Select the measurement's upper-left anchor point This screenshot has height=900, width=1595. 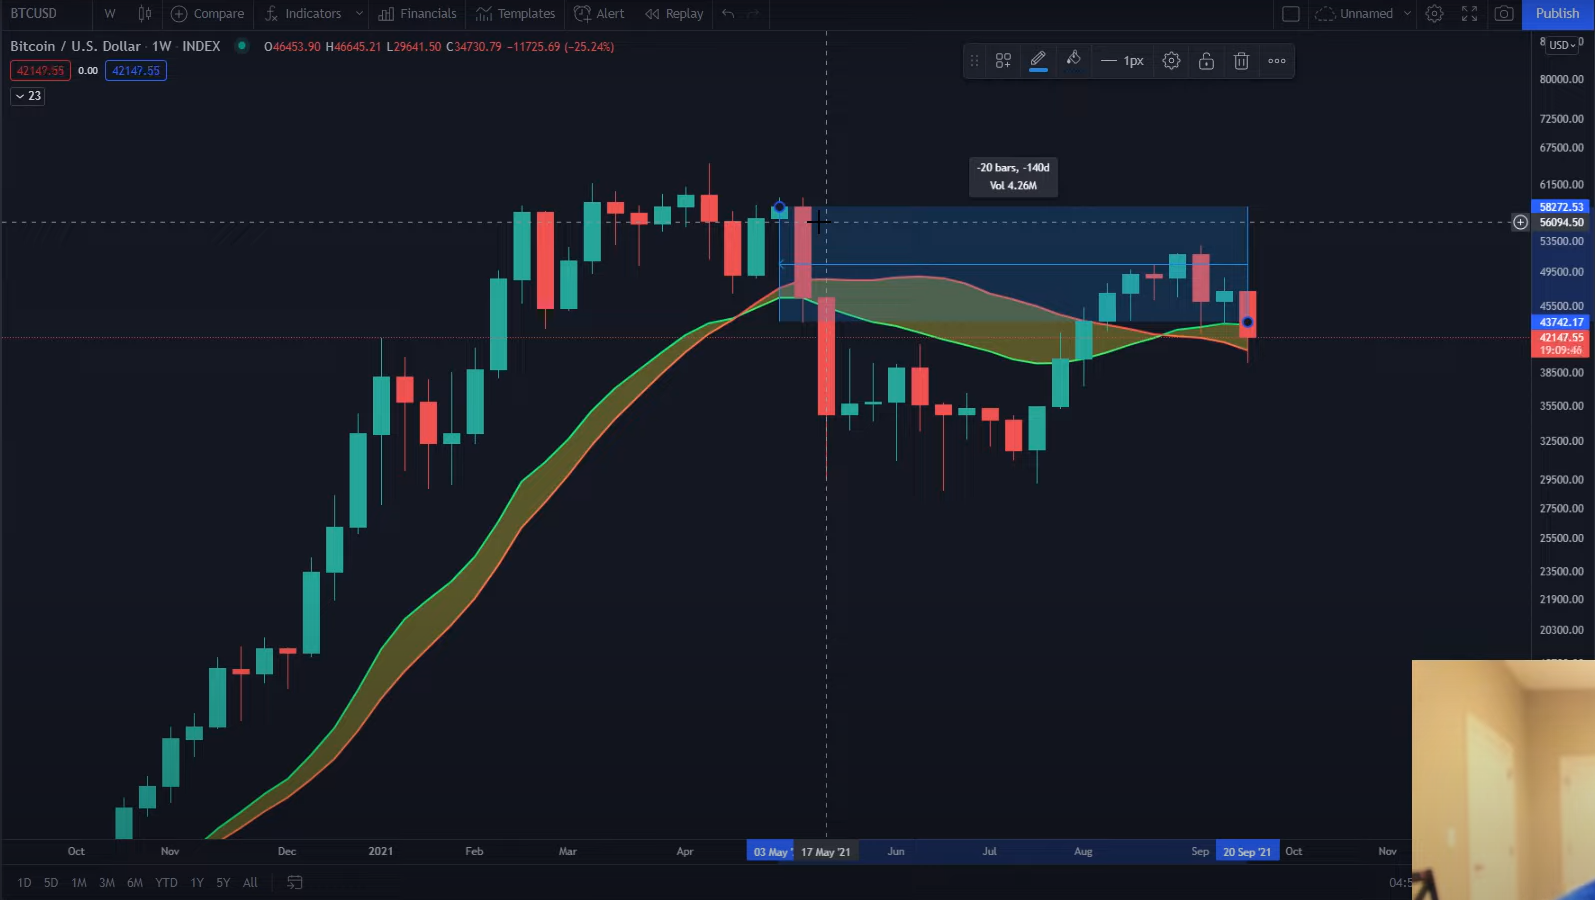[779, 209]
